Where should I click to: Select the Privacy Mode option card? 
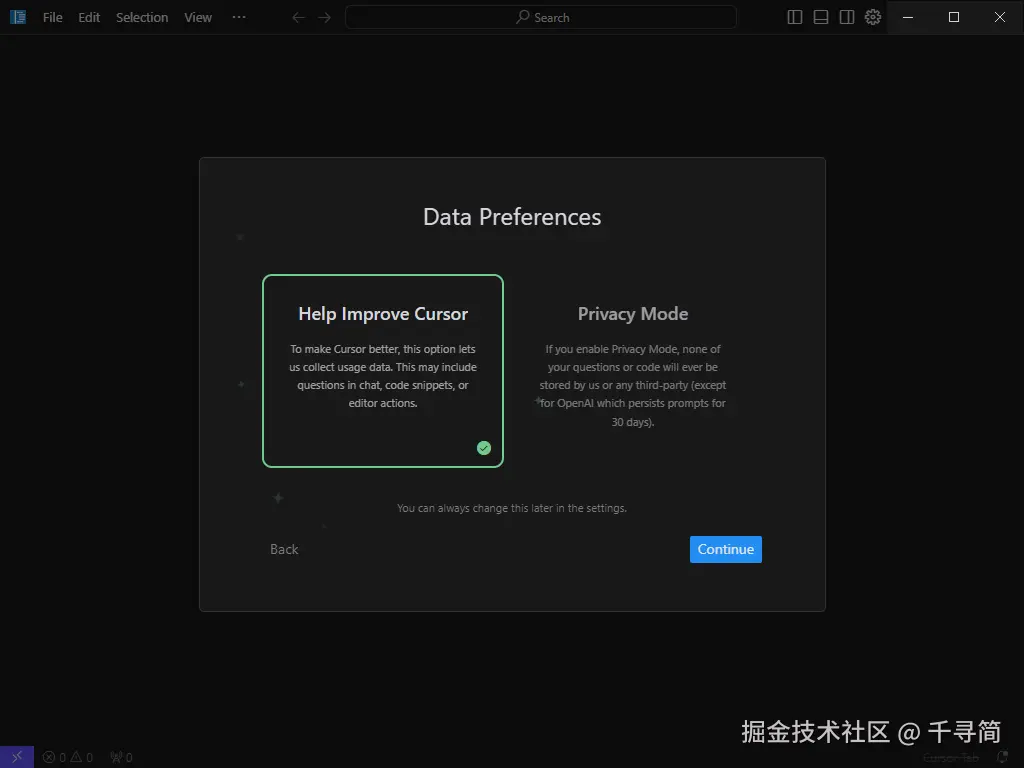pyautogui.click(x=633, y=371)
